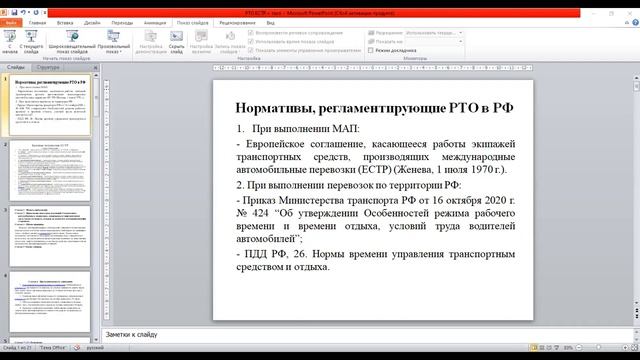Select slide 1 thumbnail
This screenshot has width=640, height=360.
point(50,105)
